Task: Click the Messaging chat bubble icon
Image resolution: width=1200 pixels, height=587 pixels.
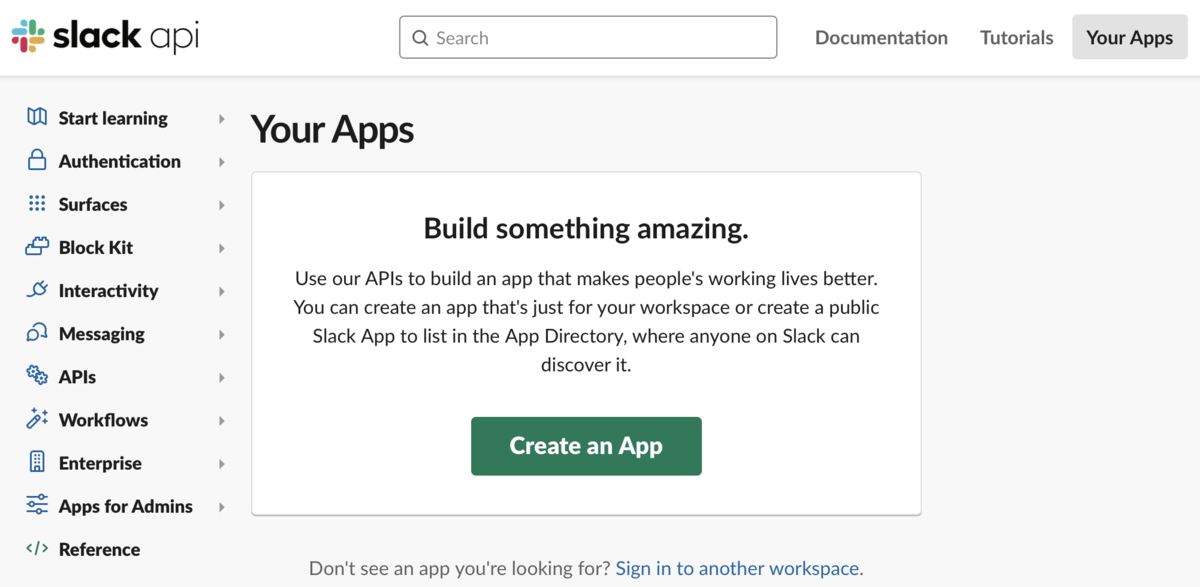Action: point(37,332)
